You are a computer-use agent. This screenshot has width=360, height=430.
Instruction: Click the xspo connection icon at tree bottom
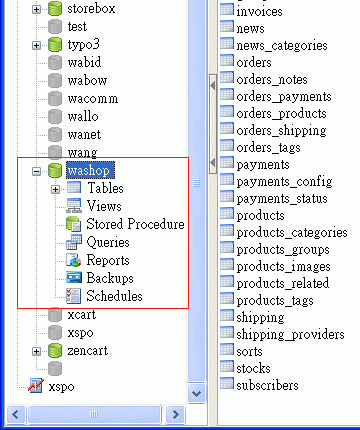tap(36, 386)
